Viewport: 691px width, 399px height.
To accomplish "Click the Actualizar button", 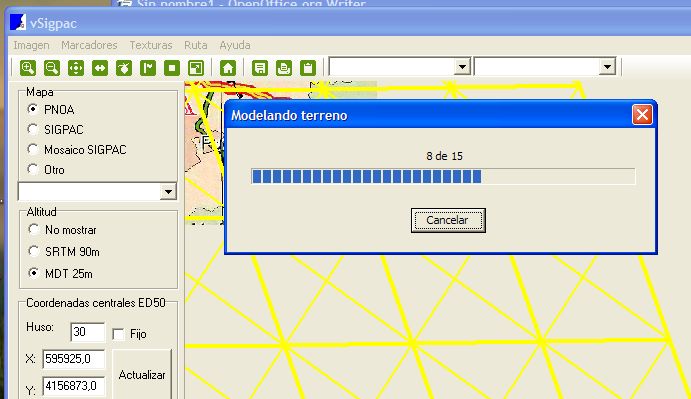I will (142, 375).
